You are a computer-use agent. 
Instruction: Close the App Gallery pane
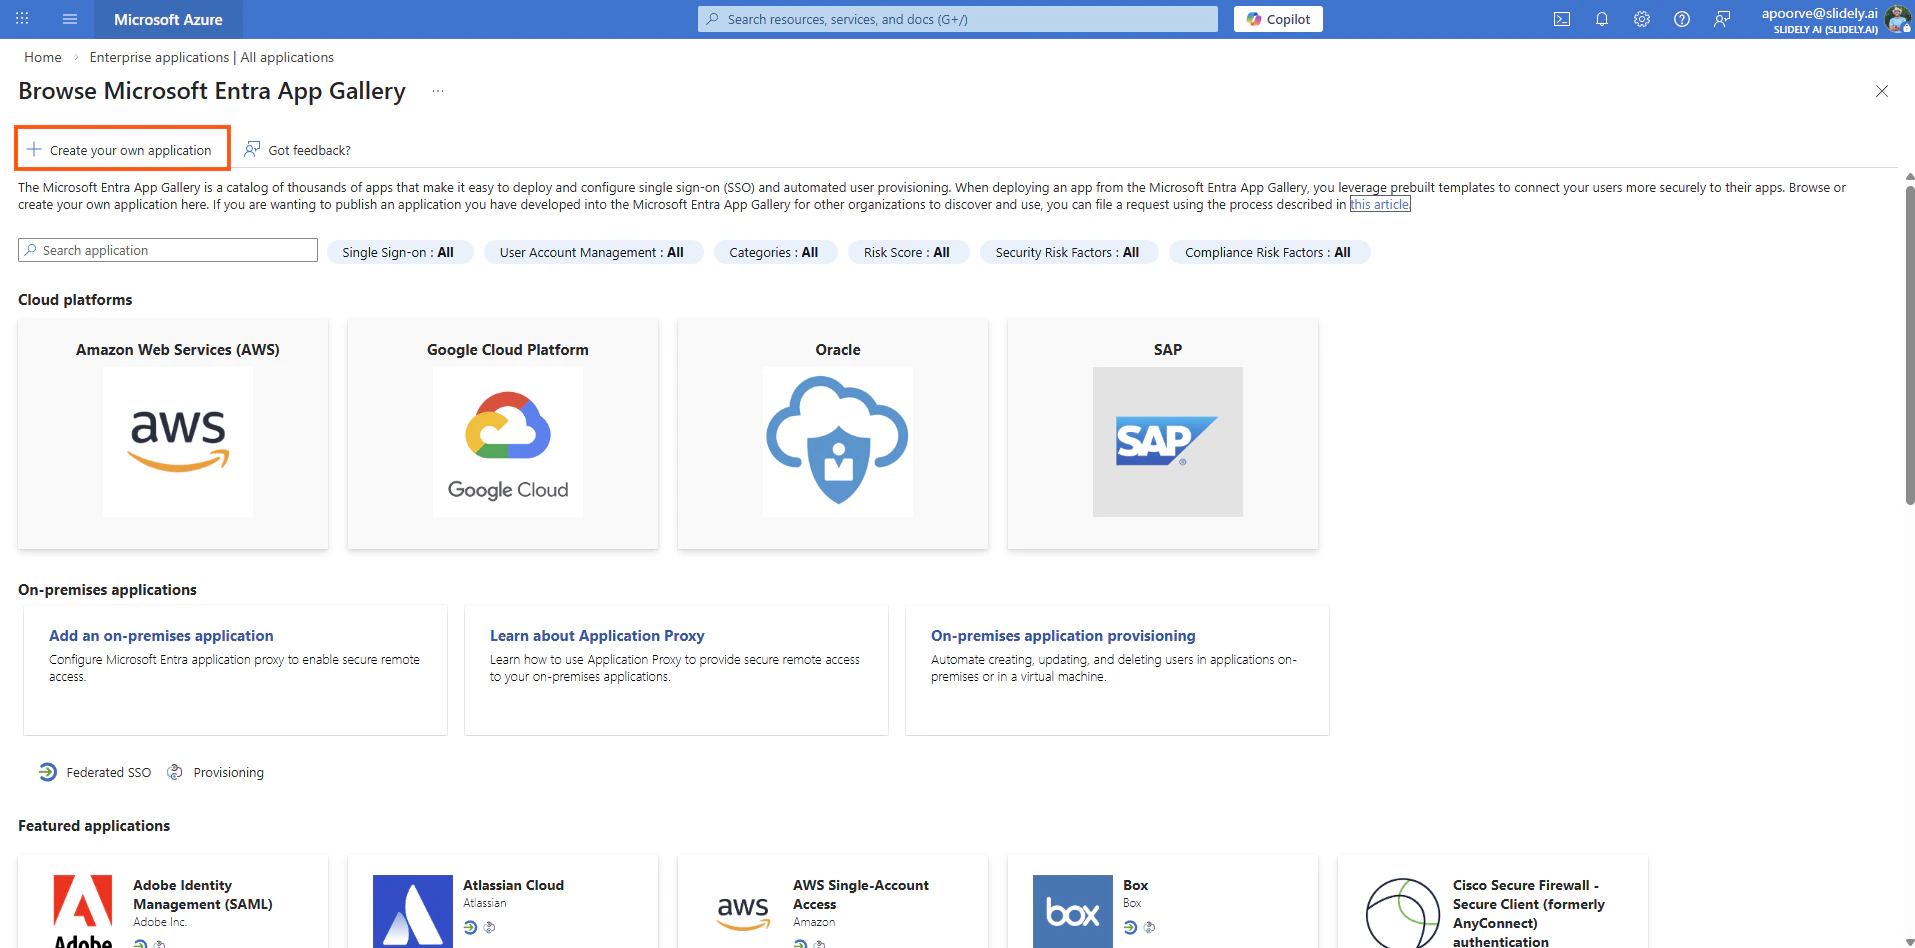coord(1882,91)
